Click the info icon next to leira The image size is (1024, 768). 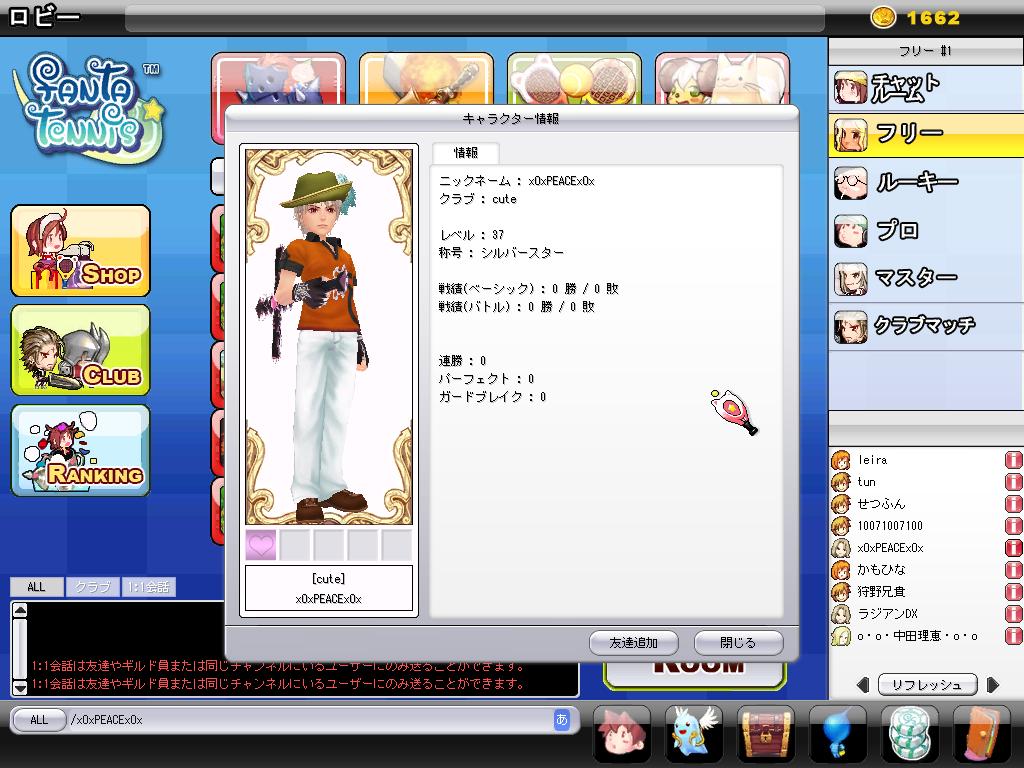pyautogui.click(x=1013, y=460)
